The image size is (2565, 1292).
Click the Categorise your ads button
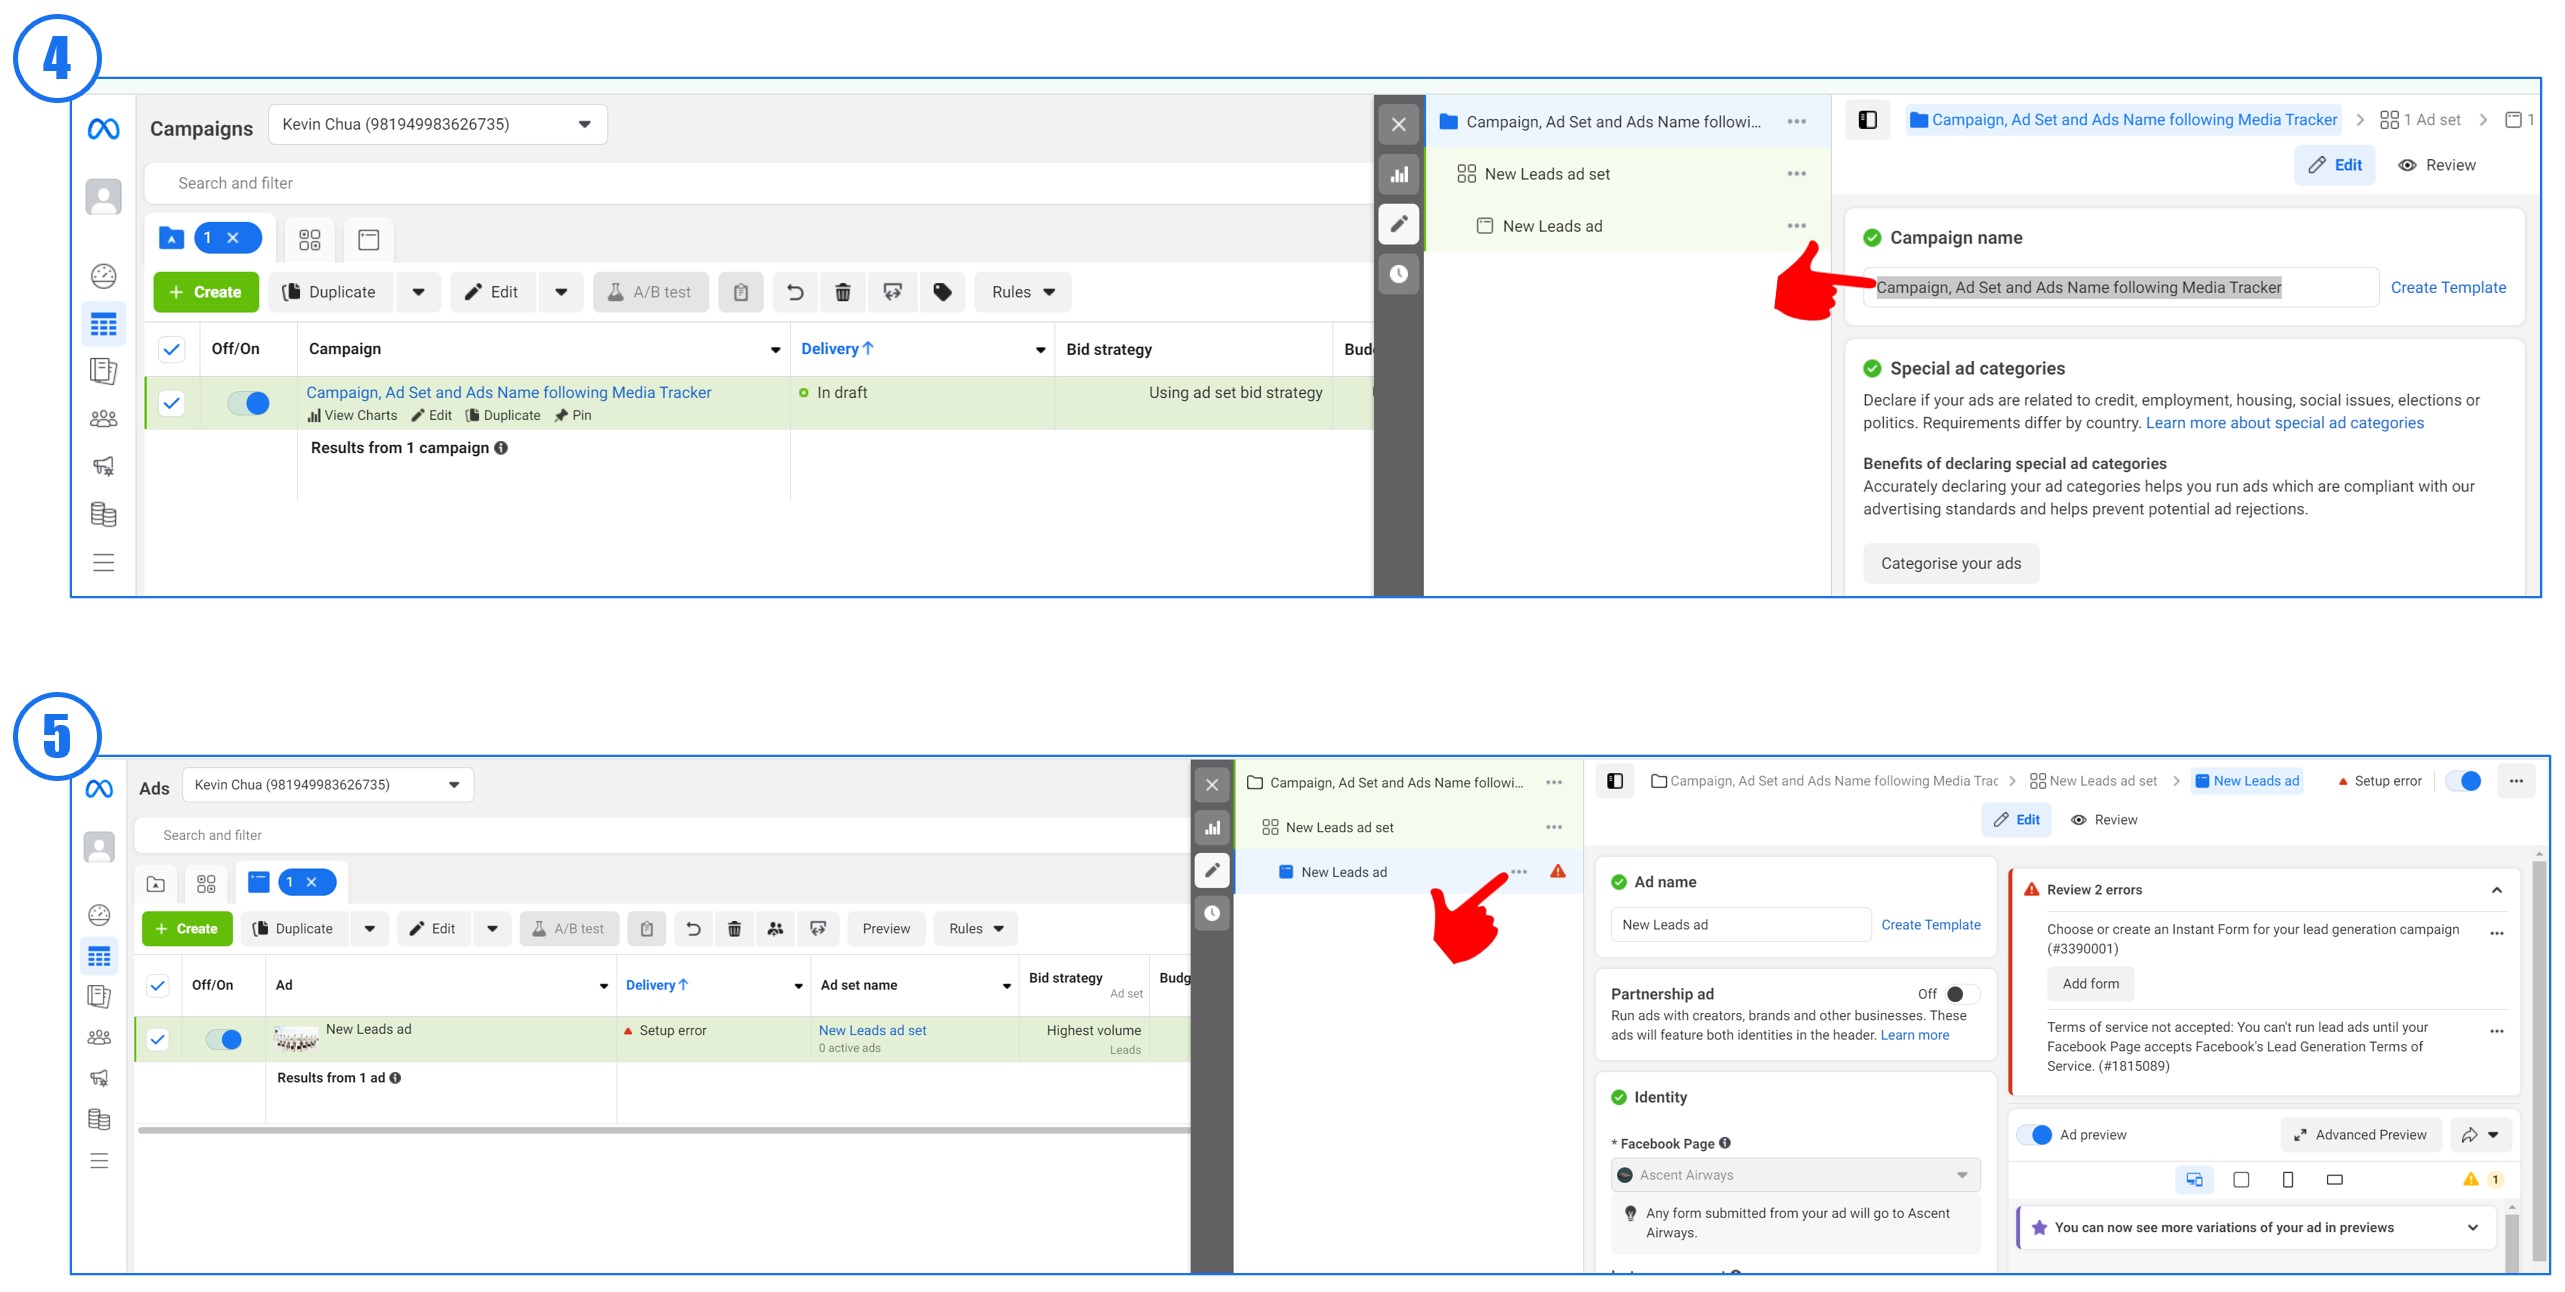1950,563
